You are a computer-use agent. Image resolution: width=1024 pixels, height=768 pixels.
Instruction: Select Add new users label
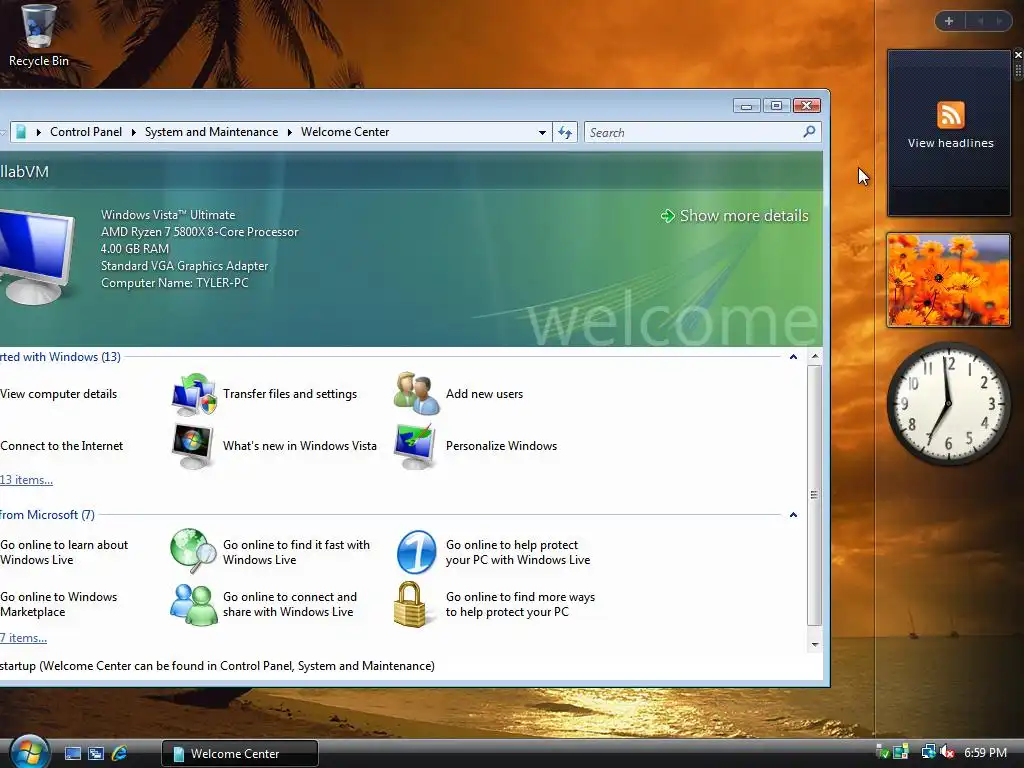(x=484, y=394)
